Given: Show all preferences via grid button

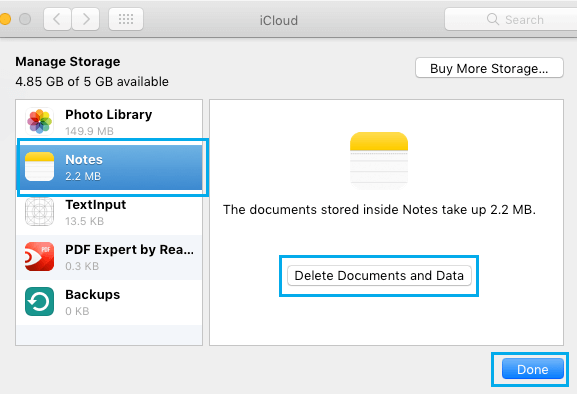Looking at the screenshot, I should coord(126,19).
